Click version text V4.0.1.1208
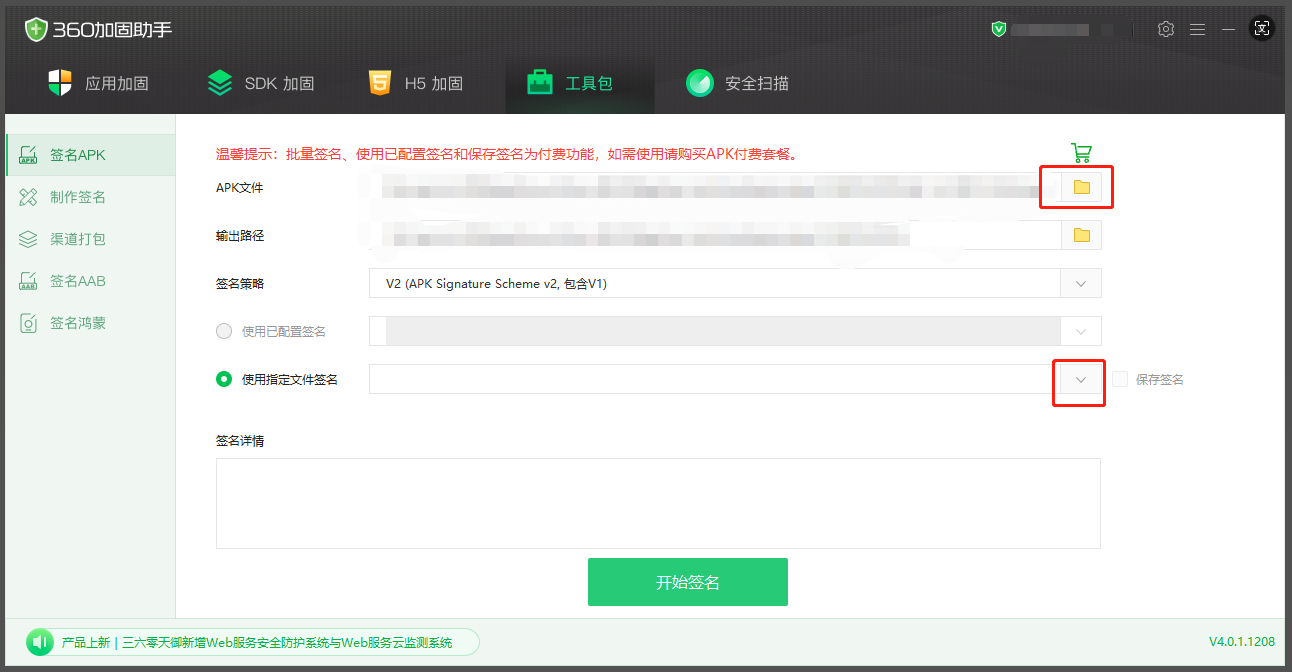Viewport: 1292px width, 672px height. click(x=1242, y=642)
